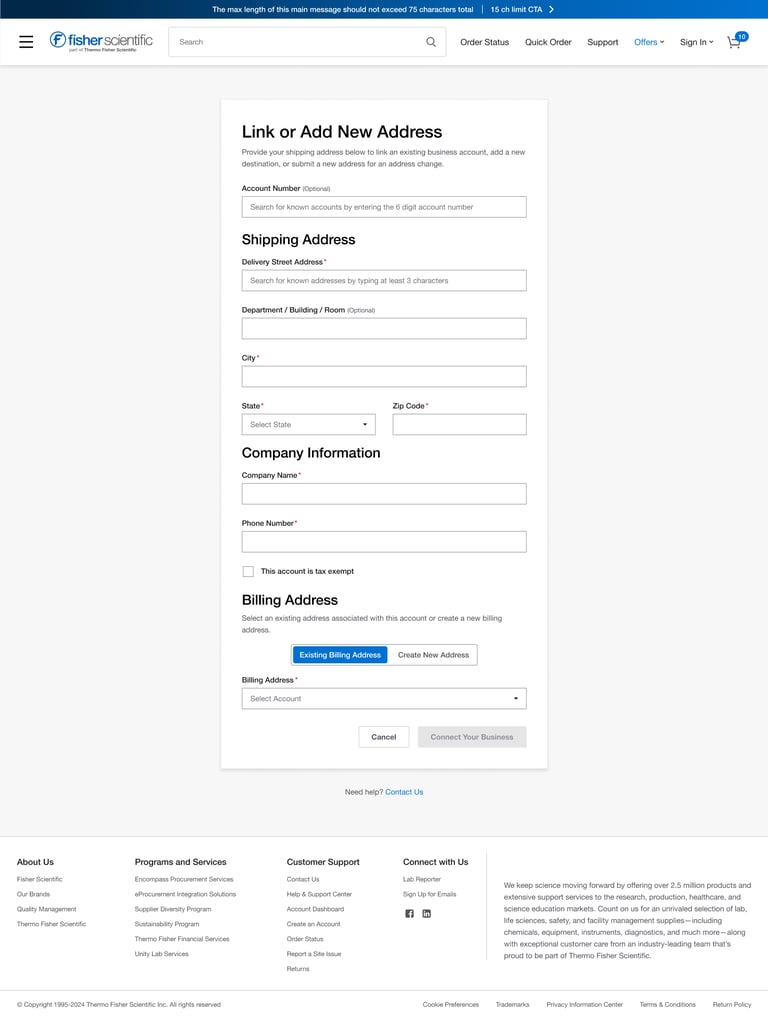Viewport: 768px width, 1019px height.
Task: Open the hamburger navigation menu
Action: (x=26, y=42)
